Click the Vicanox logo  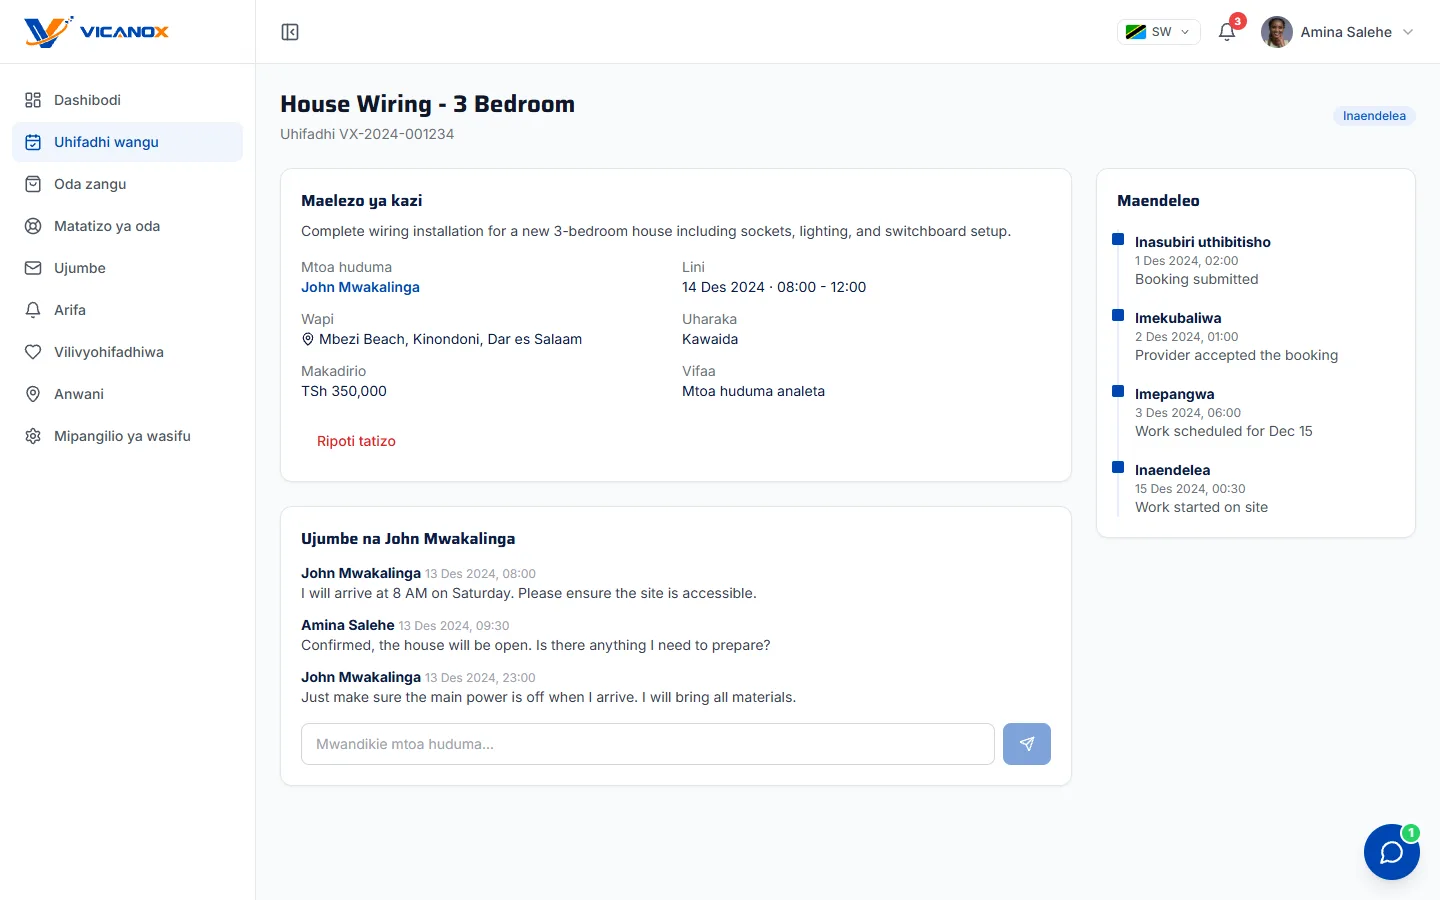96,32
